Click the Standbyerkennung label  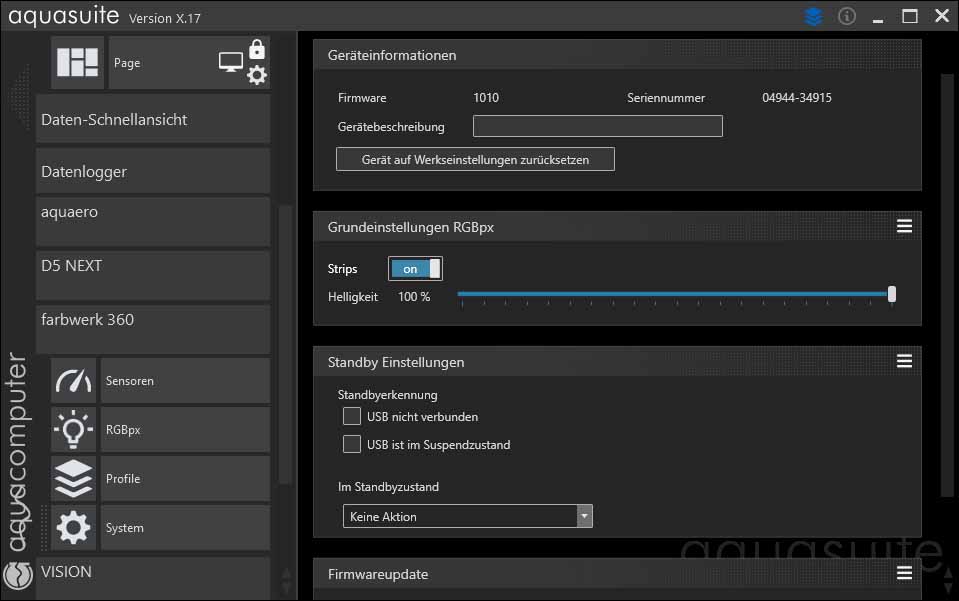pos(388,395)
